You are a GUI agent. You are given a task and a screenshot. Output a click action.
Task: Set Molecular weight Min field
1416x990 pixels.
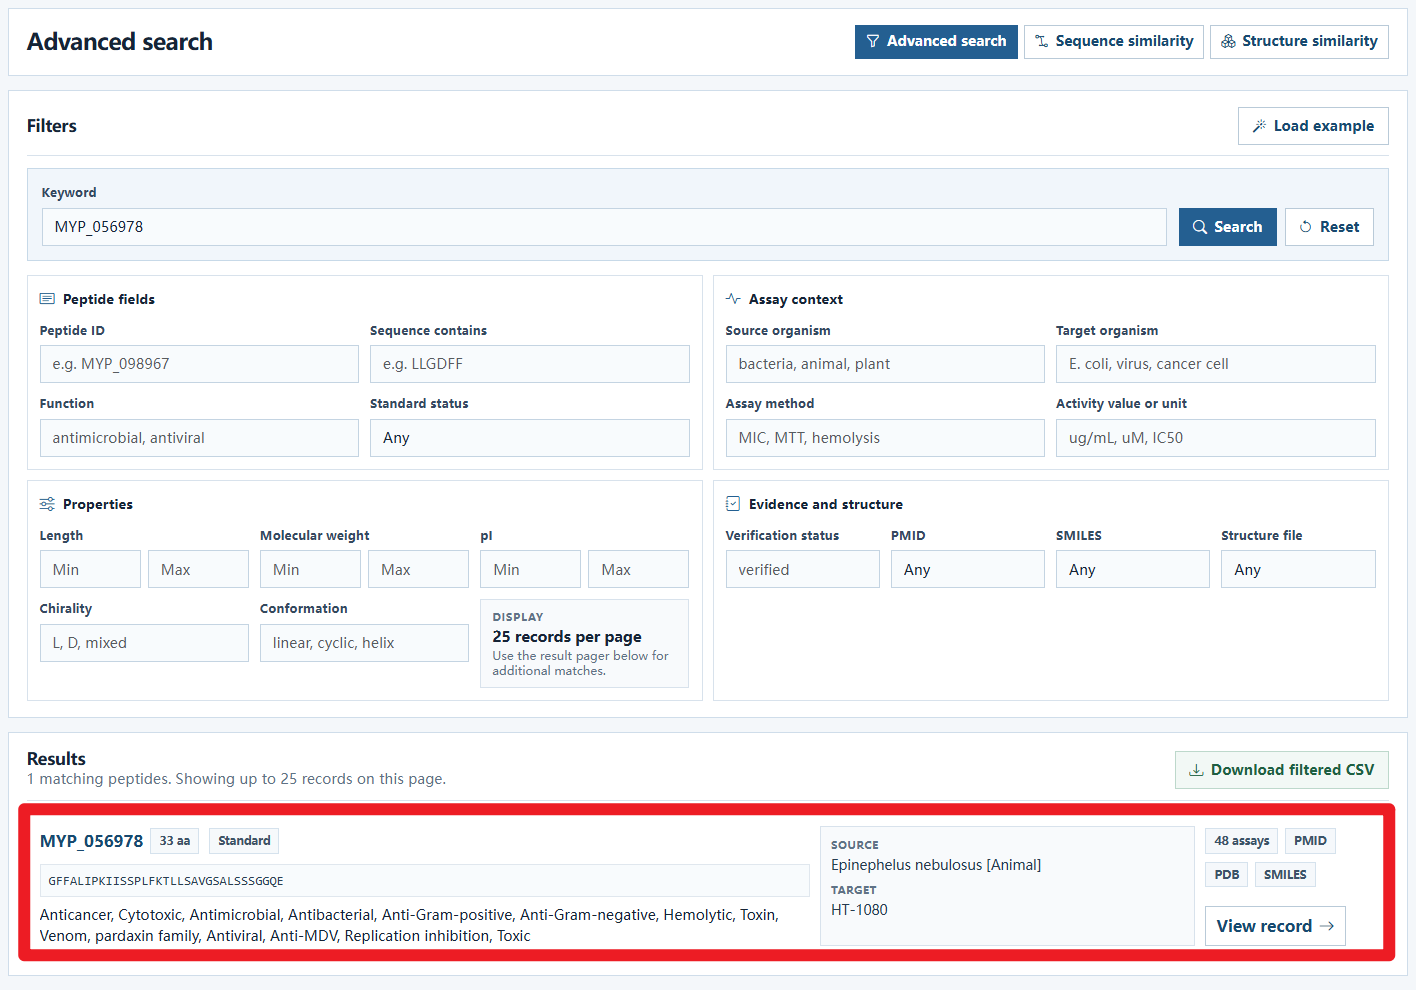(x=310, y=569)
